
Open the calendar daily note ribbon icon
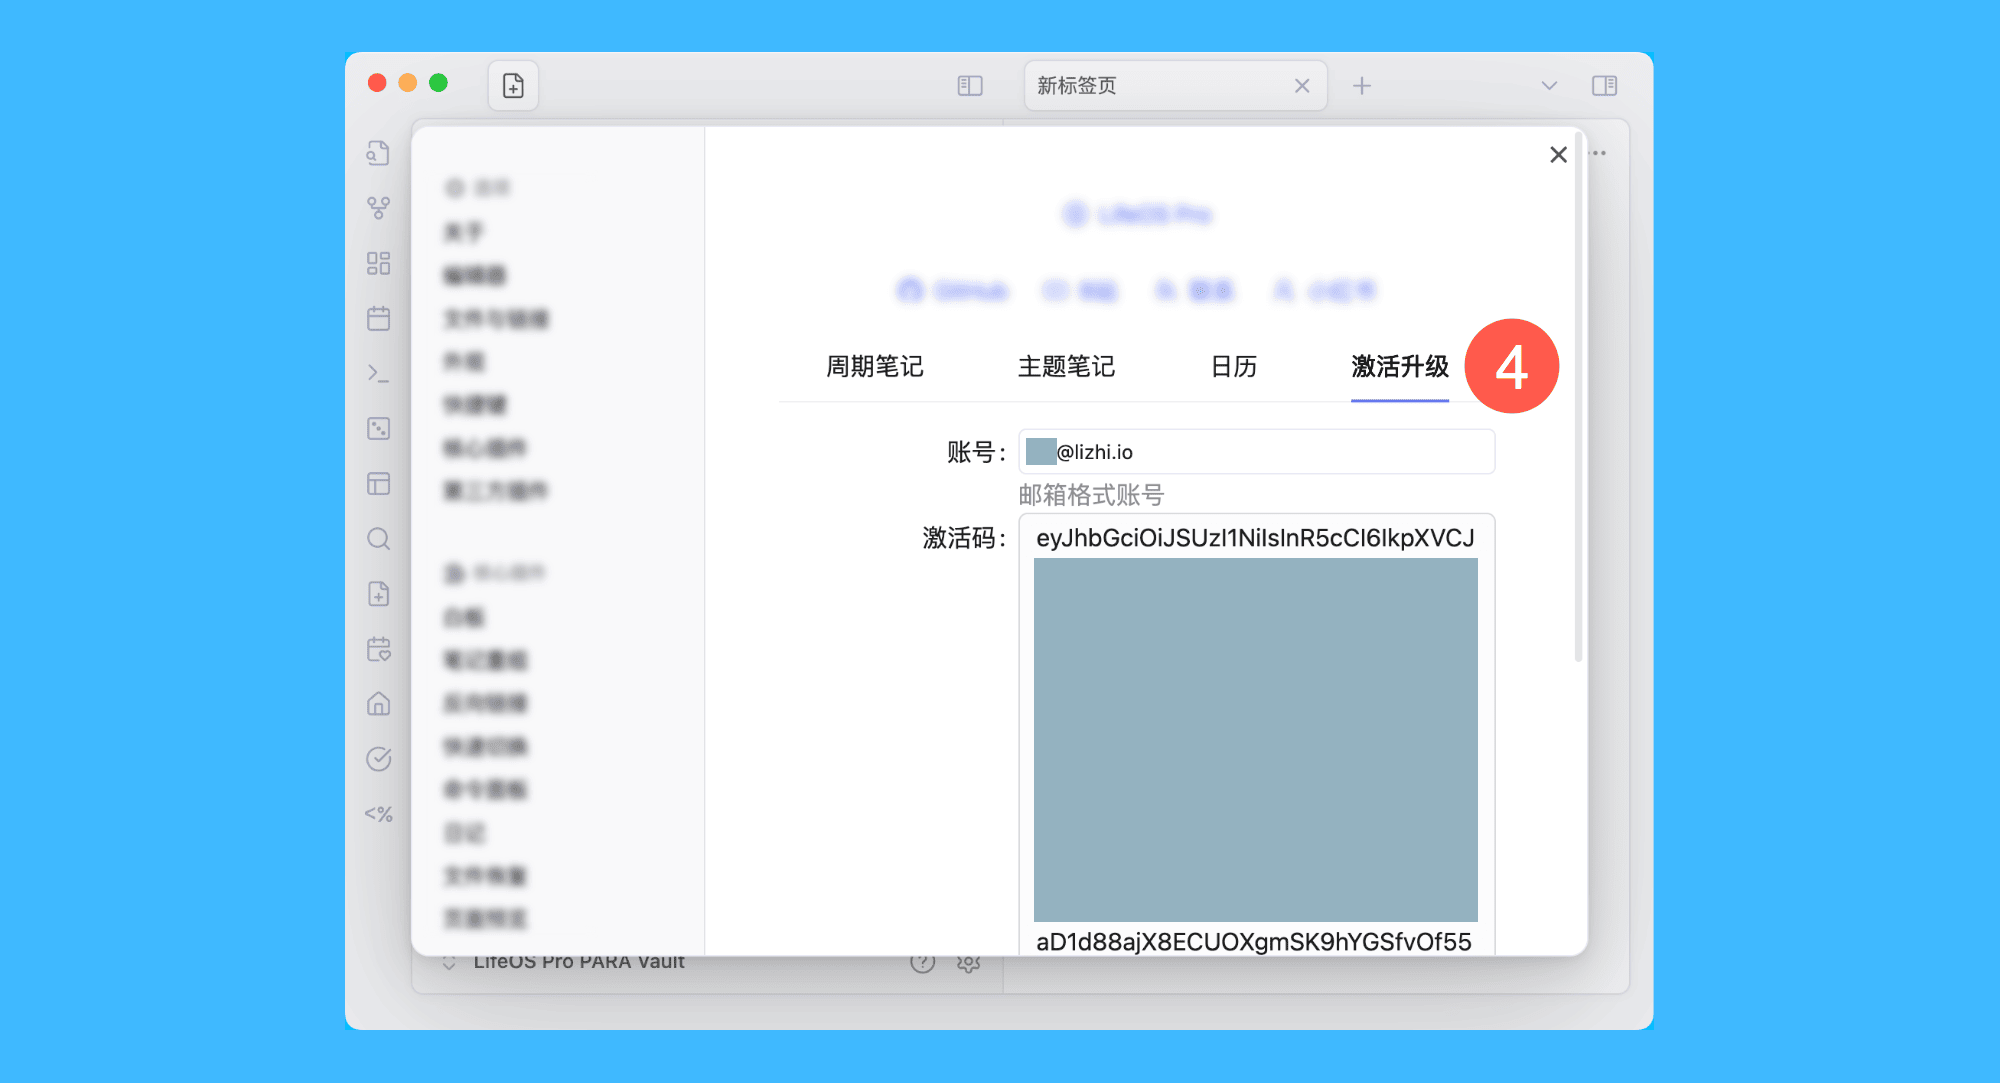(378, 318)
